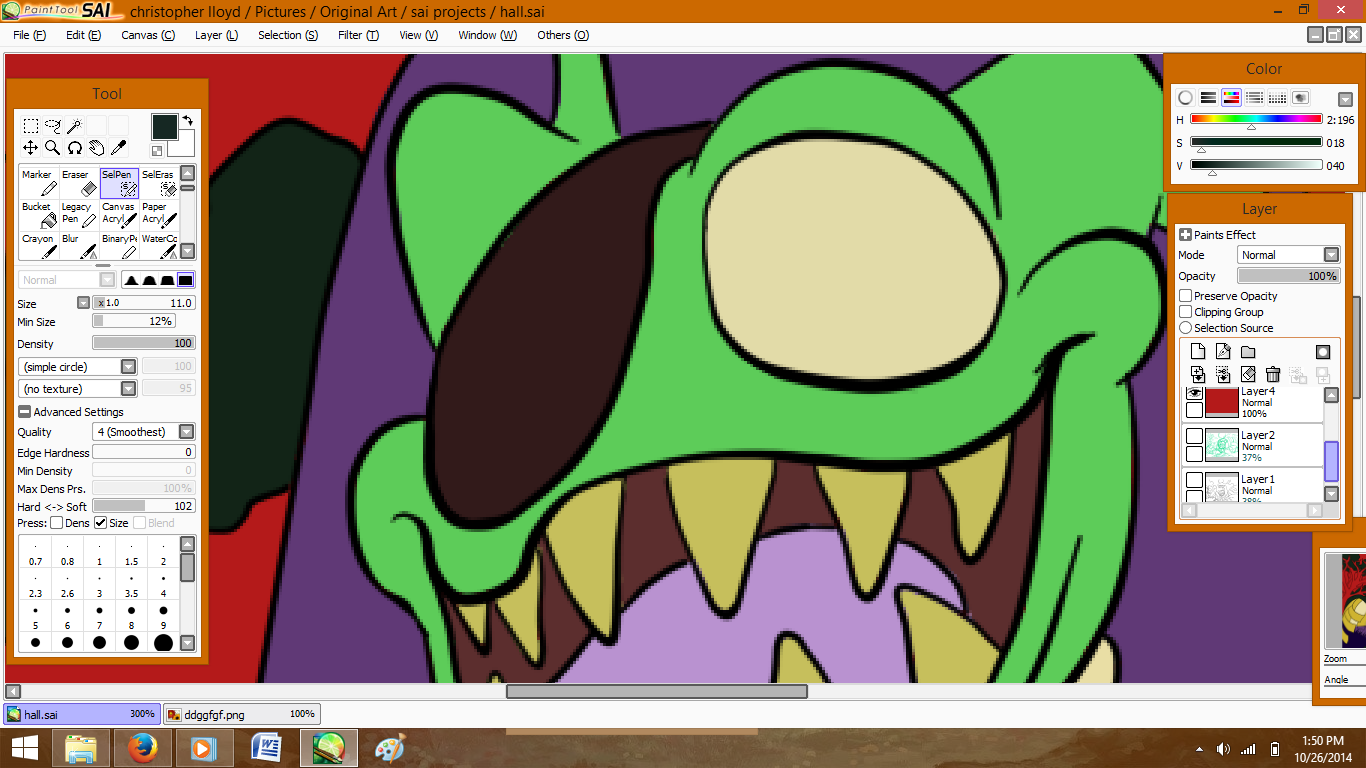Open the Selection menu
Viewport: 1366px width, 768px height.
tap(288, 35)
